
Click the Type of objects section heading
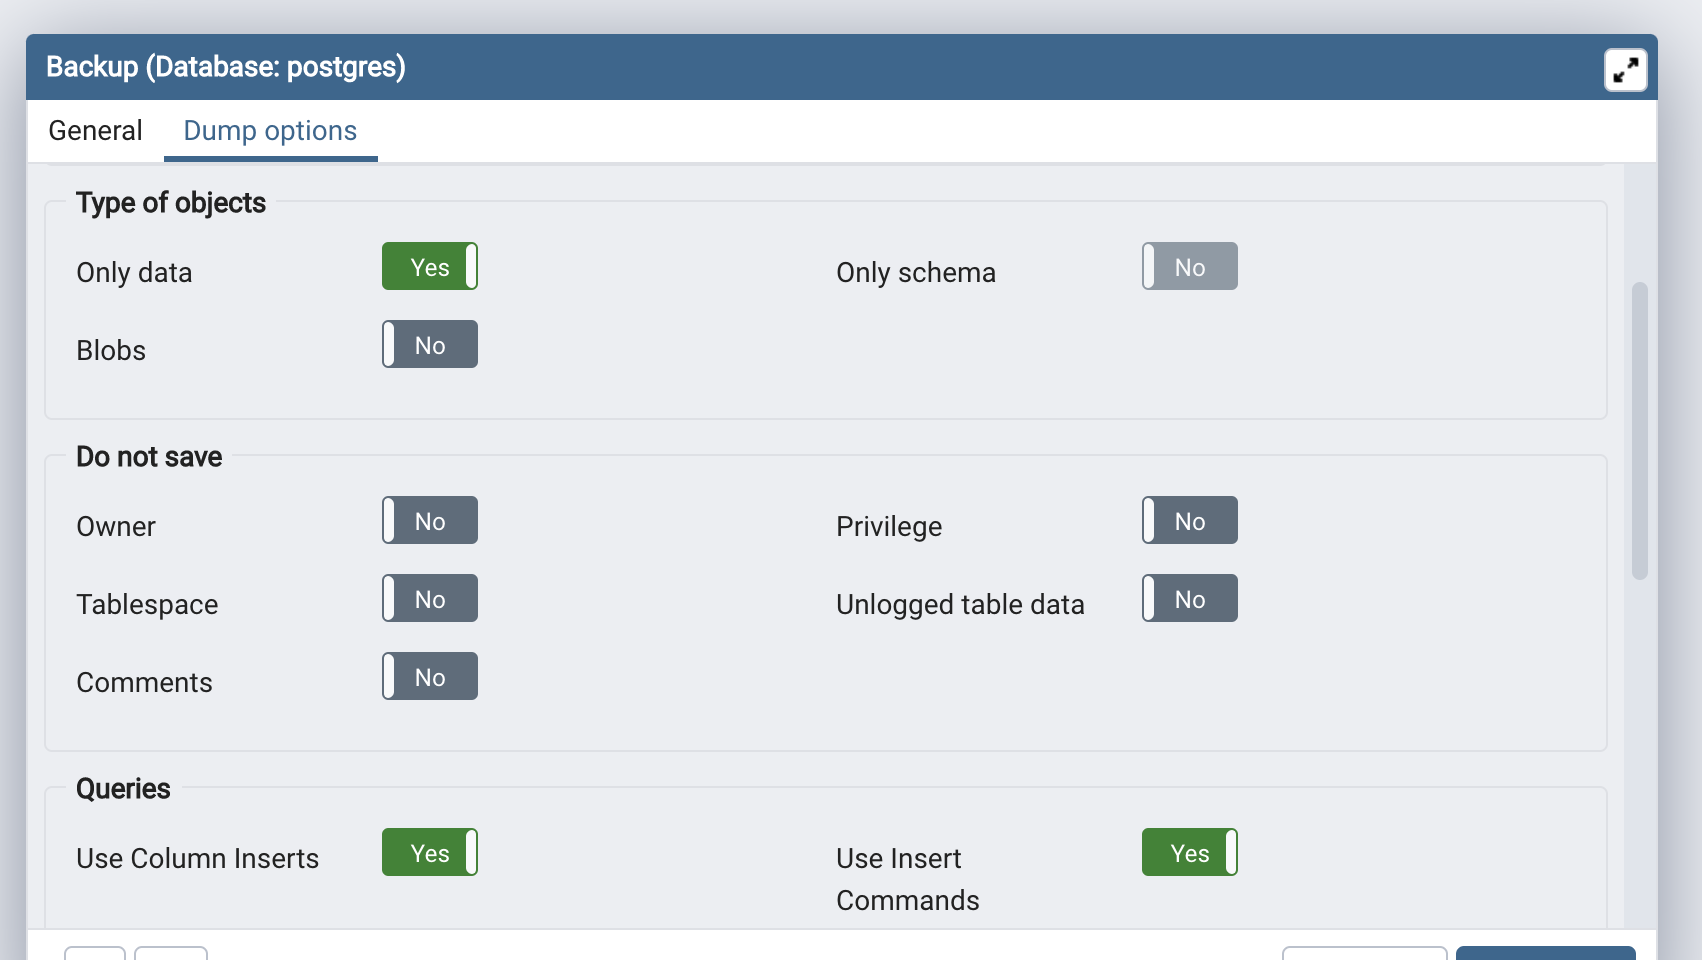(x=171, y=203)
